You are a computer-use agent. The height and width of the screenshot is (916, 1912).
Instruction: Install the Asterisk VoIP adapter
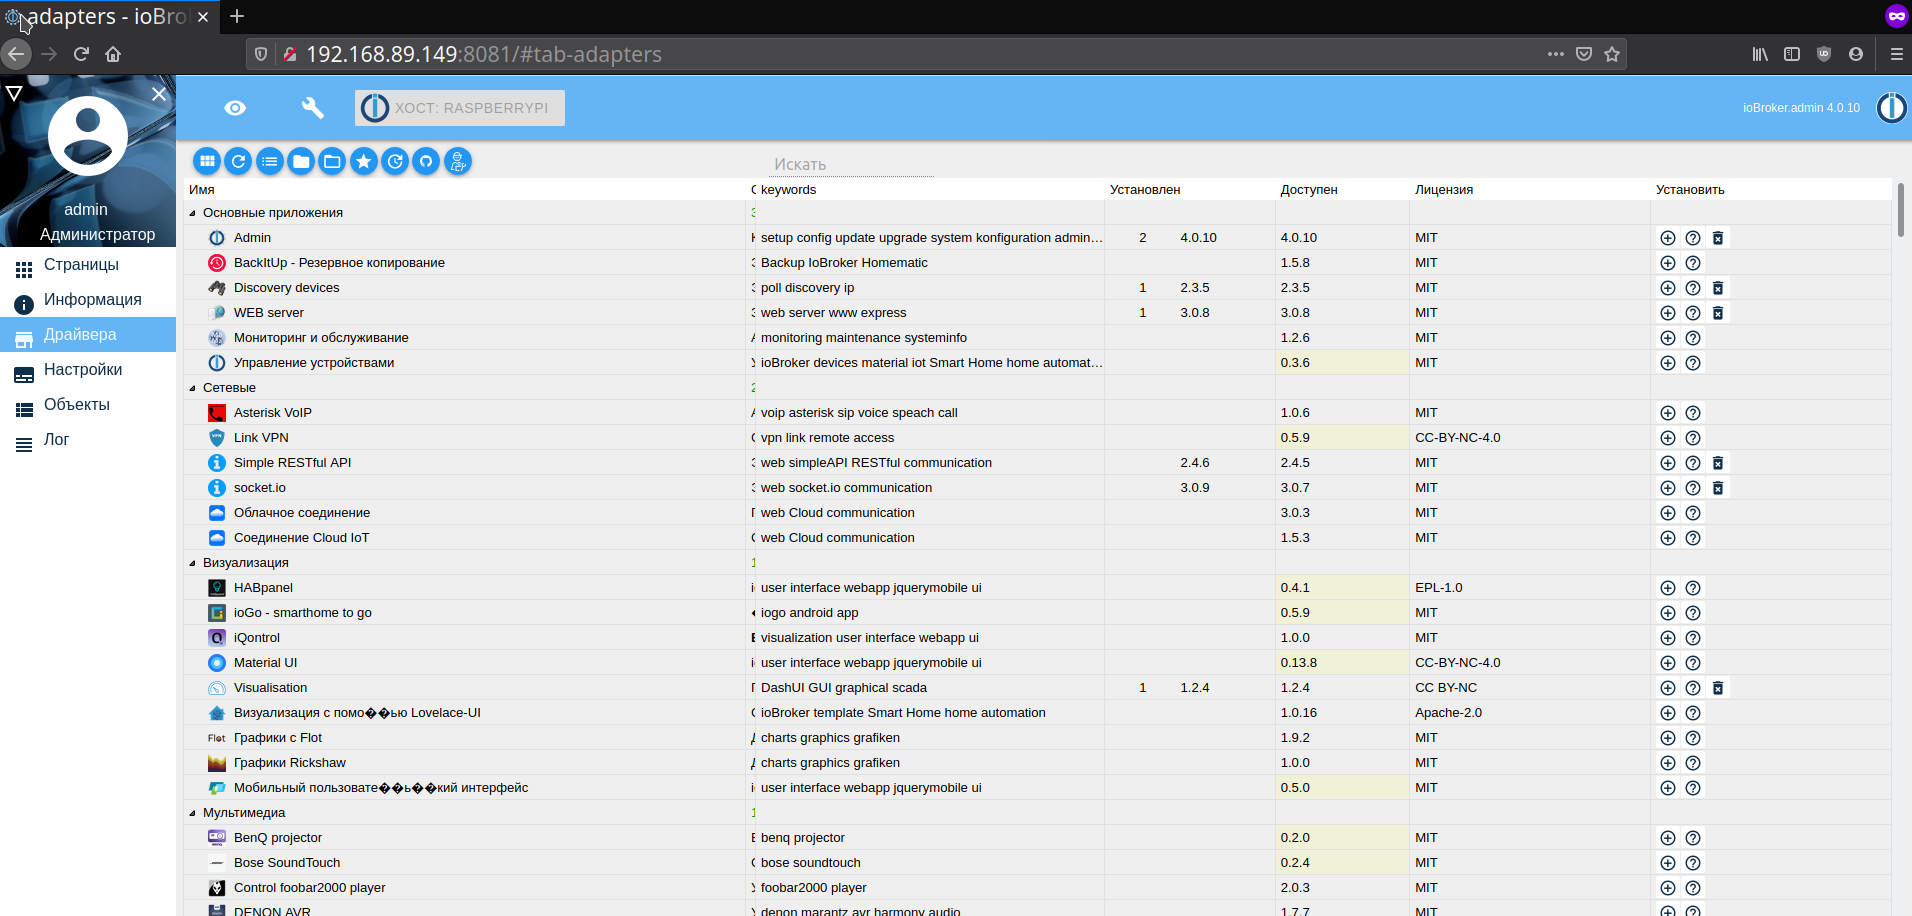click(x=1667, y=413)
